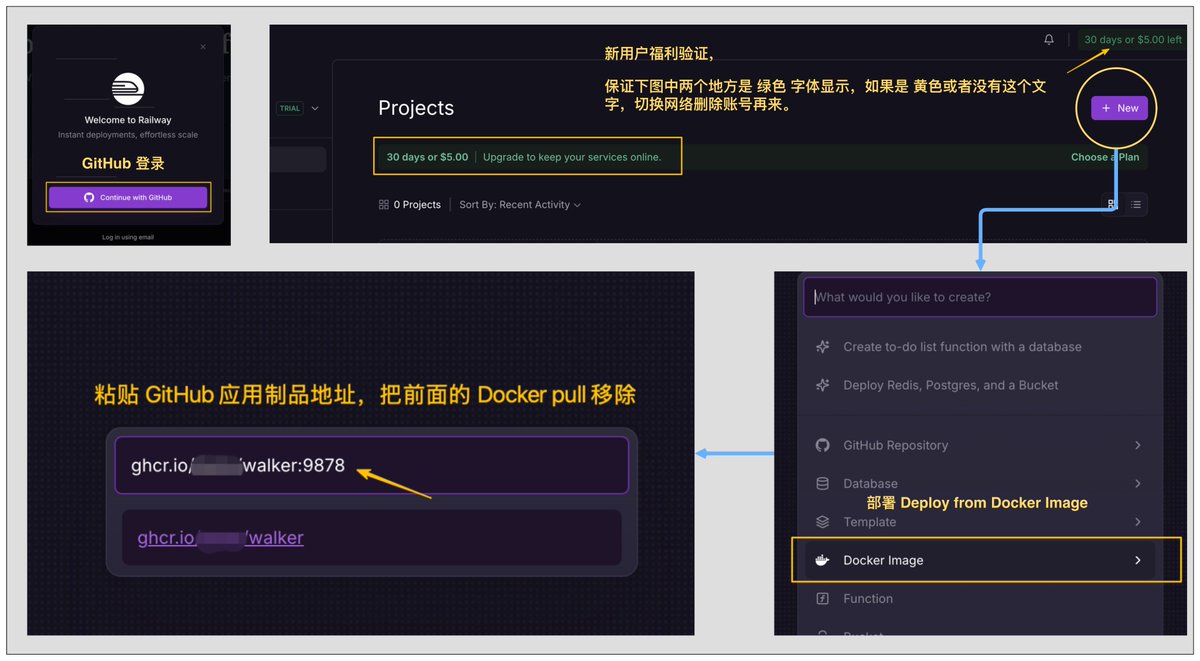1200x661 pixels.
Task: Open Sort By Recent Activity dropdown
Action: tap(520, 204)
